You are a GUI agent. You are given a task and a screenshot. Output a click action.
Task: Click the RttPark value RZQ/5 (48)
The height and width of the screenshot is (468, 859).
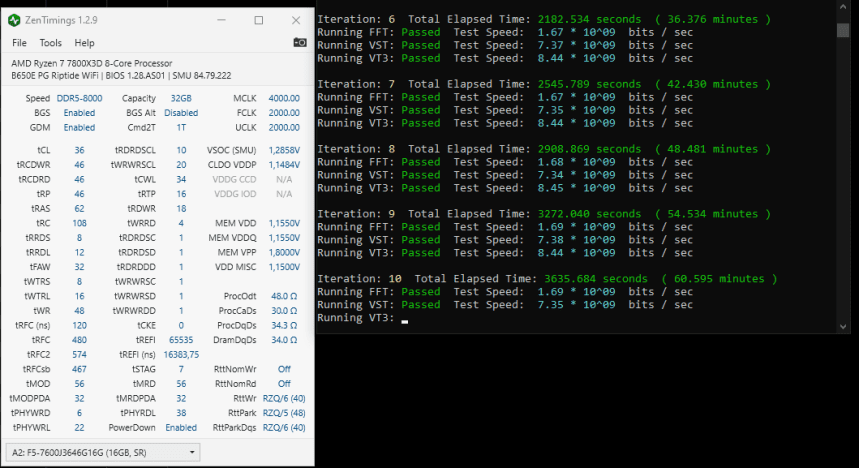click(284, 413)
